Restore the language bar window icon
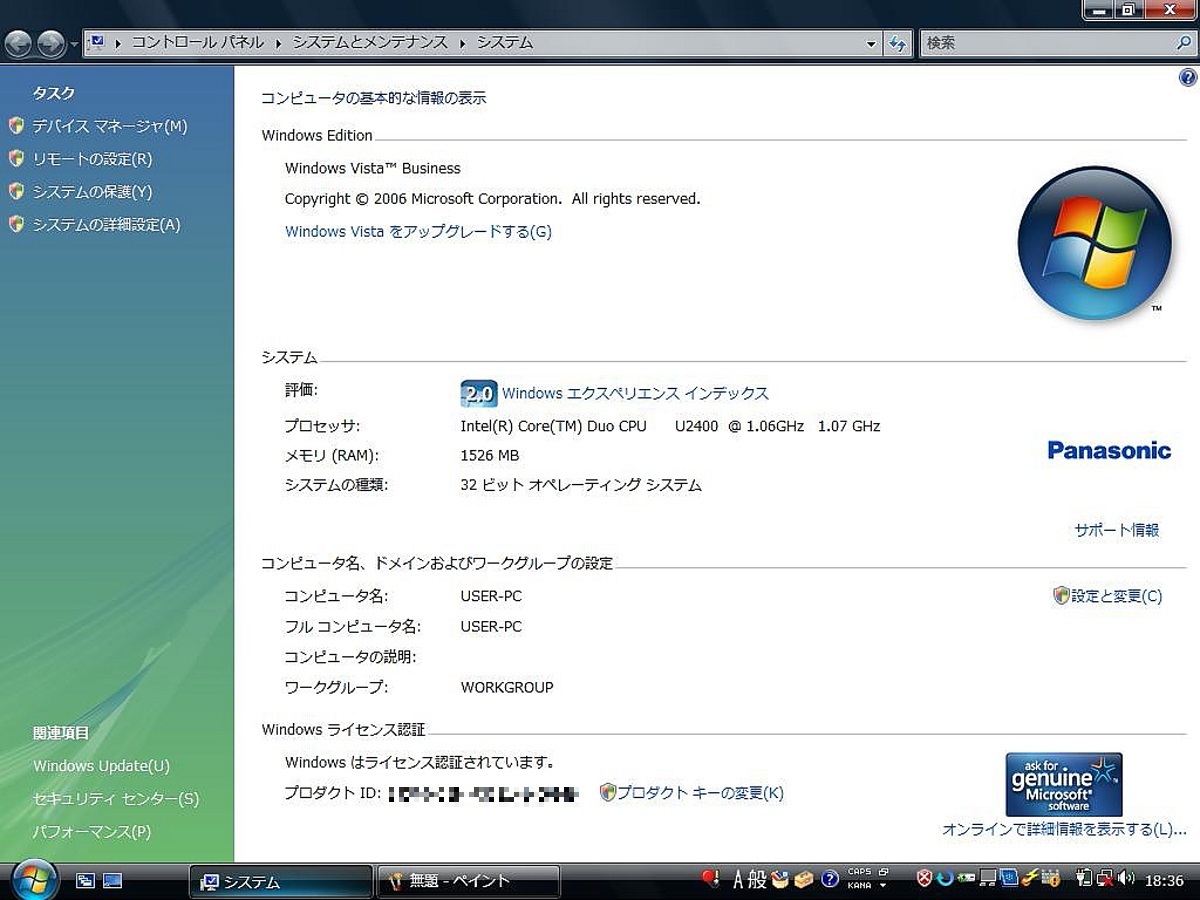Screen dimensions: 1200x900 [884, 871]
